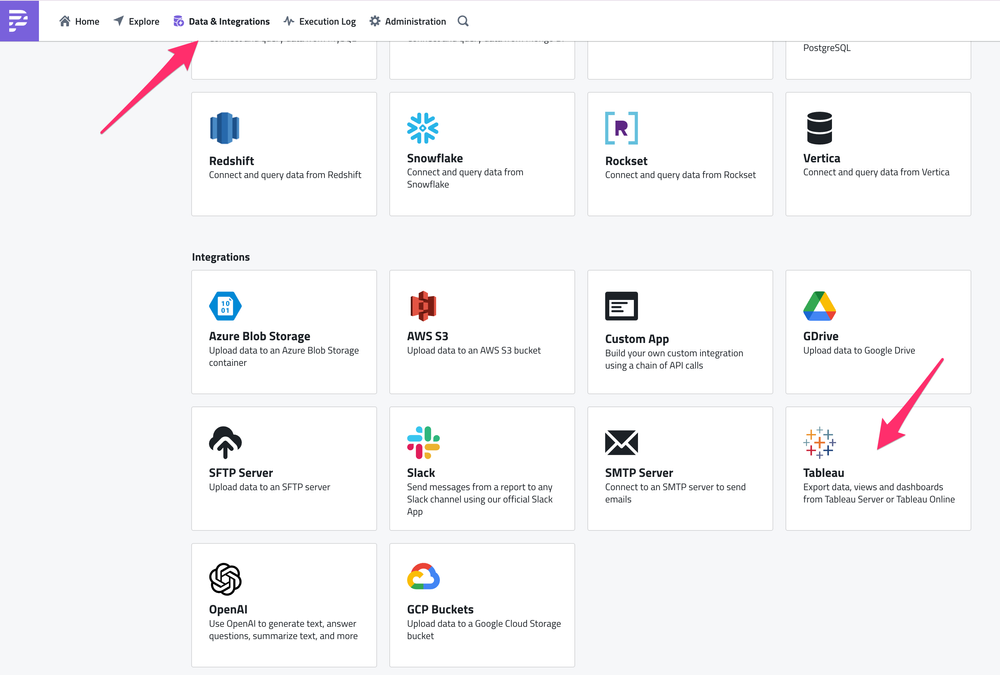Open the Execution Log menu item

(x=319, y=20)
